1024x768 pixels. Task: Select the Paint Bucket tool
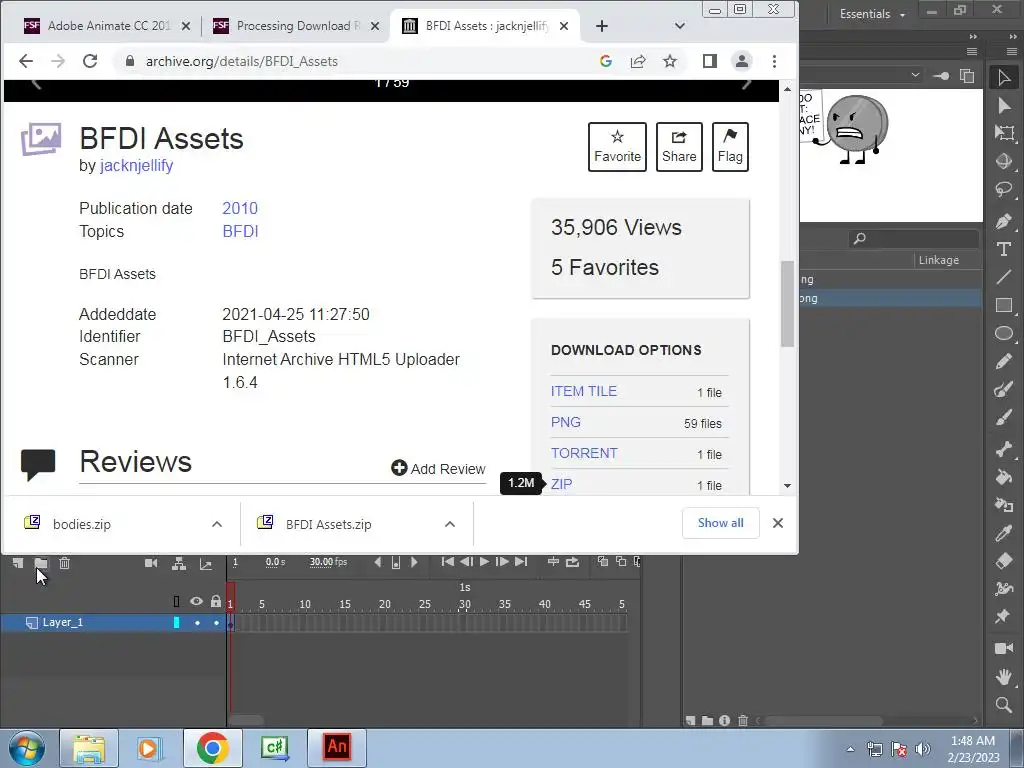1004,477
